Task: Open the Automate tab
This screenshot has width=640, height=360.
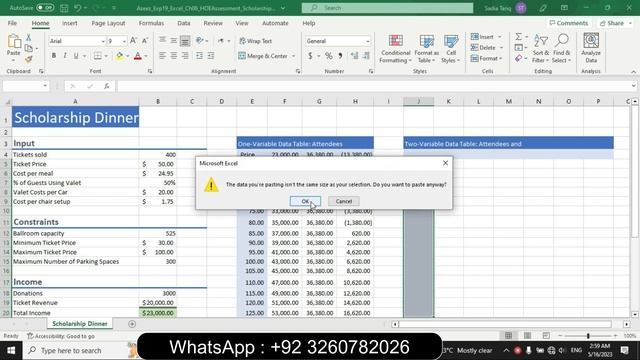Action: pos(275,23)
